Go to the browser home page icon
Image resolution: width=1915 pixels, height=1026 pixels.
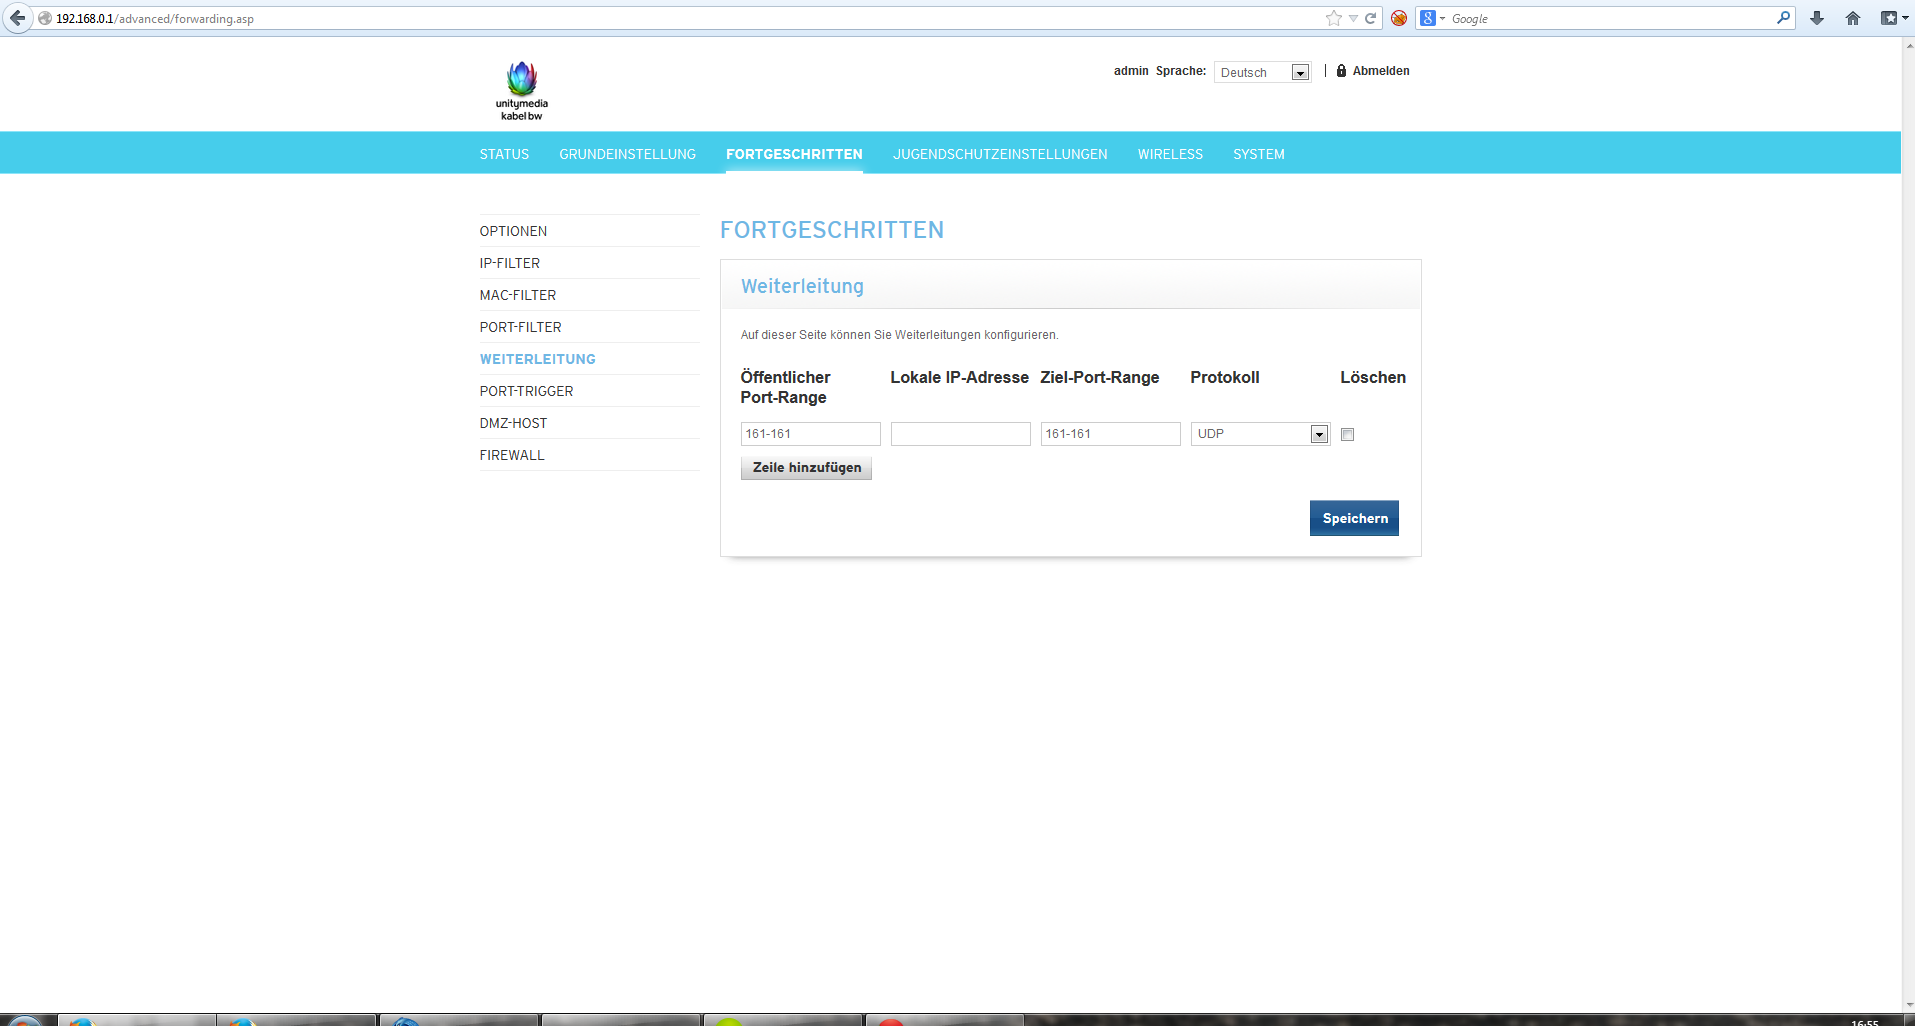(x=1853, y=18)
